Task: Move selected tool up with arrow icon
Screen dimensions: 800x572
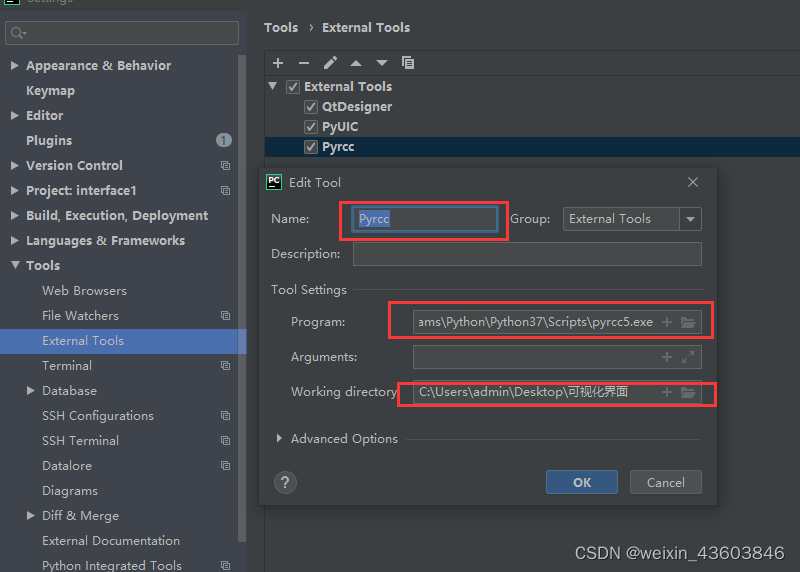Action: [356, 63]
